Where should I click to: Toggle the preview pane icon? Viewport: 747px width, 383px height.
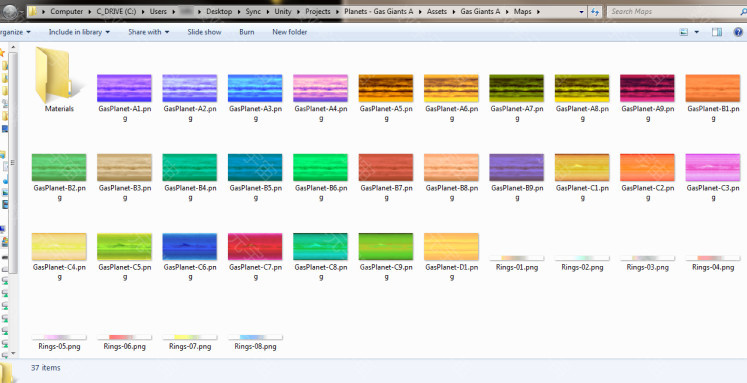coord(717,32)
